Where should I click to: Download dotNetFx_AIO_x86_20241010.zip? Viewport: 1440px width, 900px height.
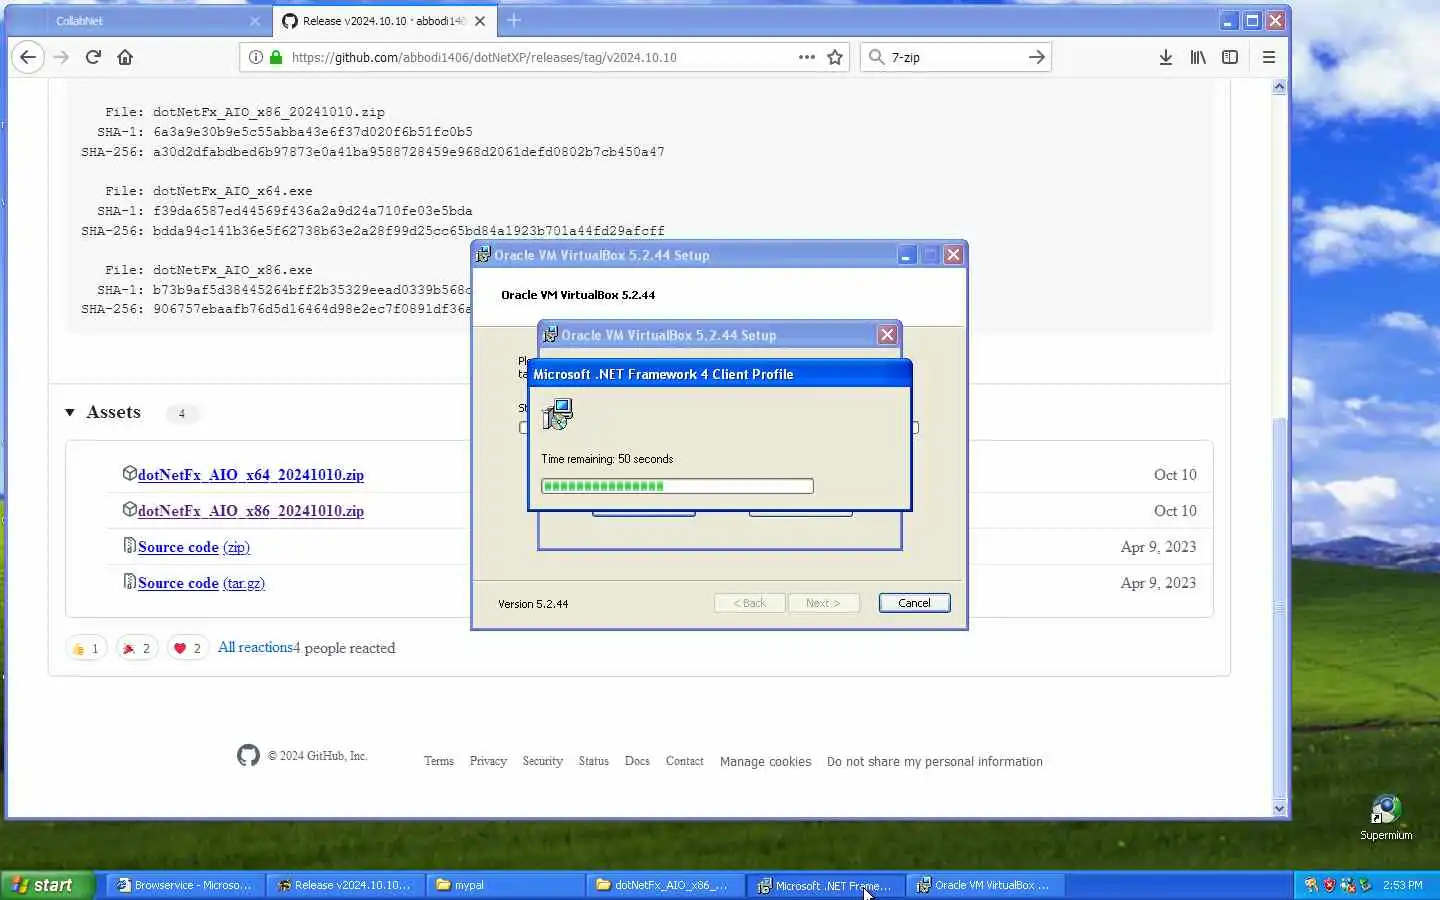pos(251,511)
